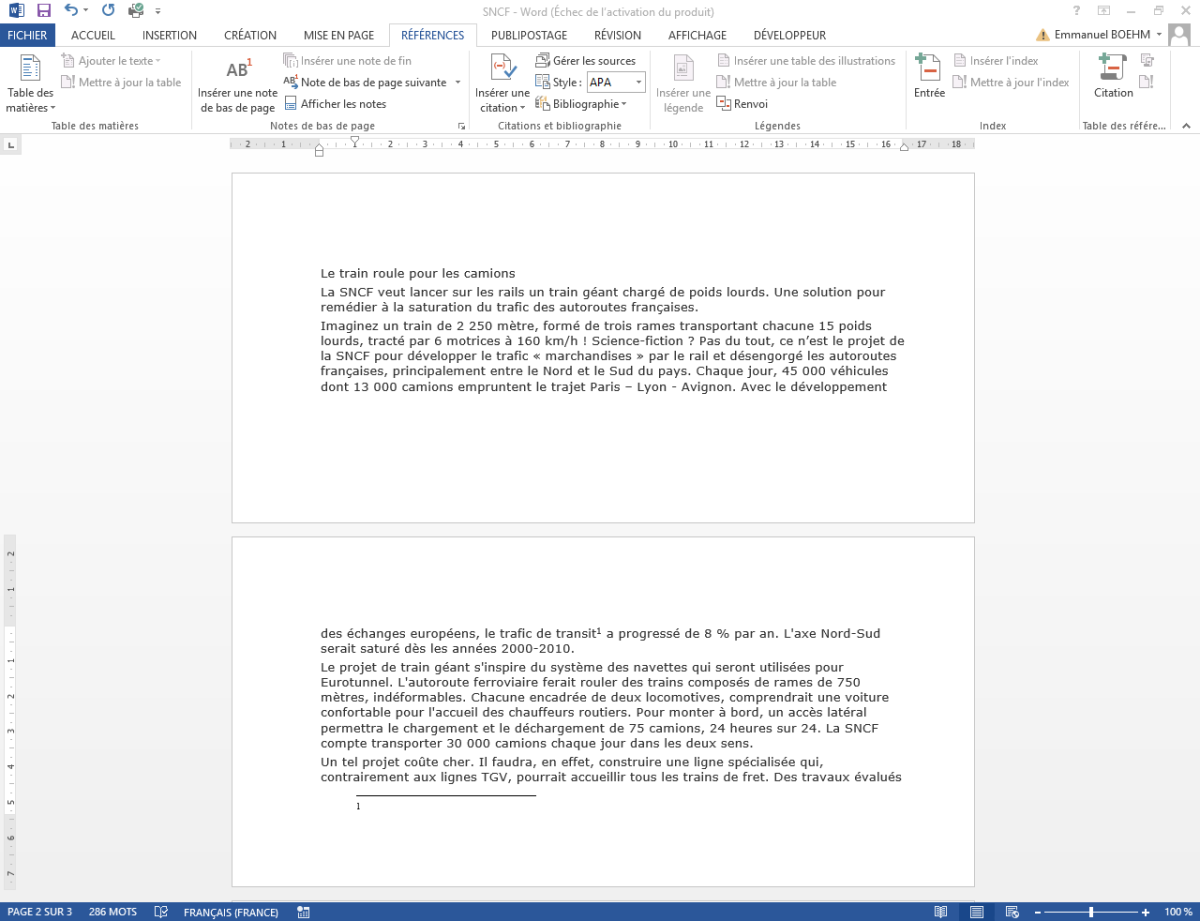Switch to the MISE EN PAGE tab
The height and width of the screenshot is (921, 1200).
(339, 35)
